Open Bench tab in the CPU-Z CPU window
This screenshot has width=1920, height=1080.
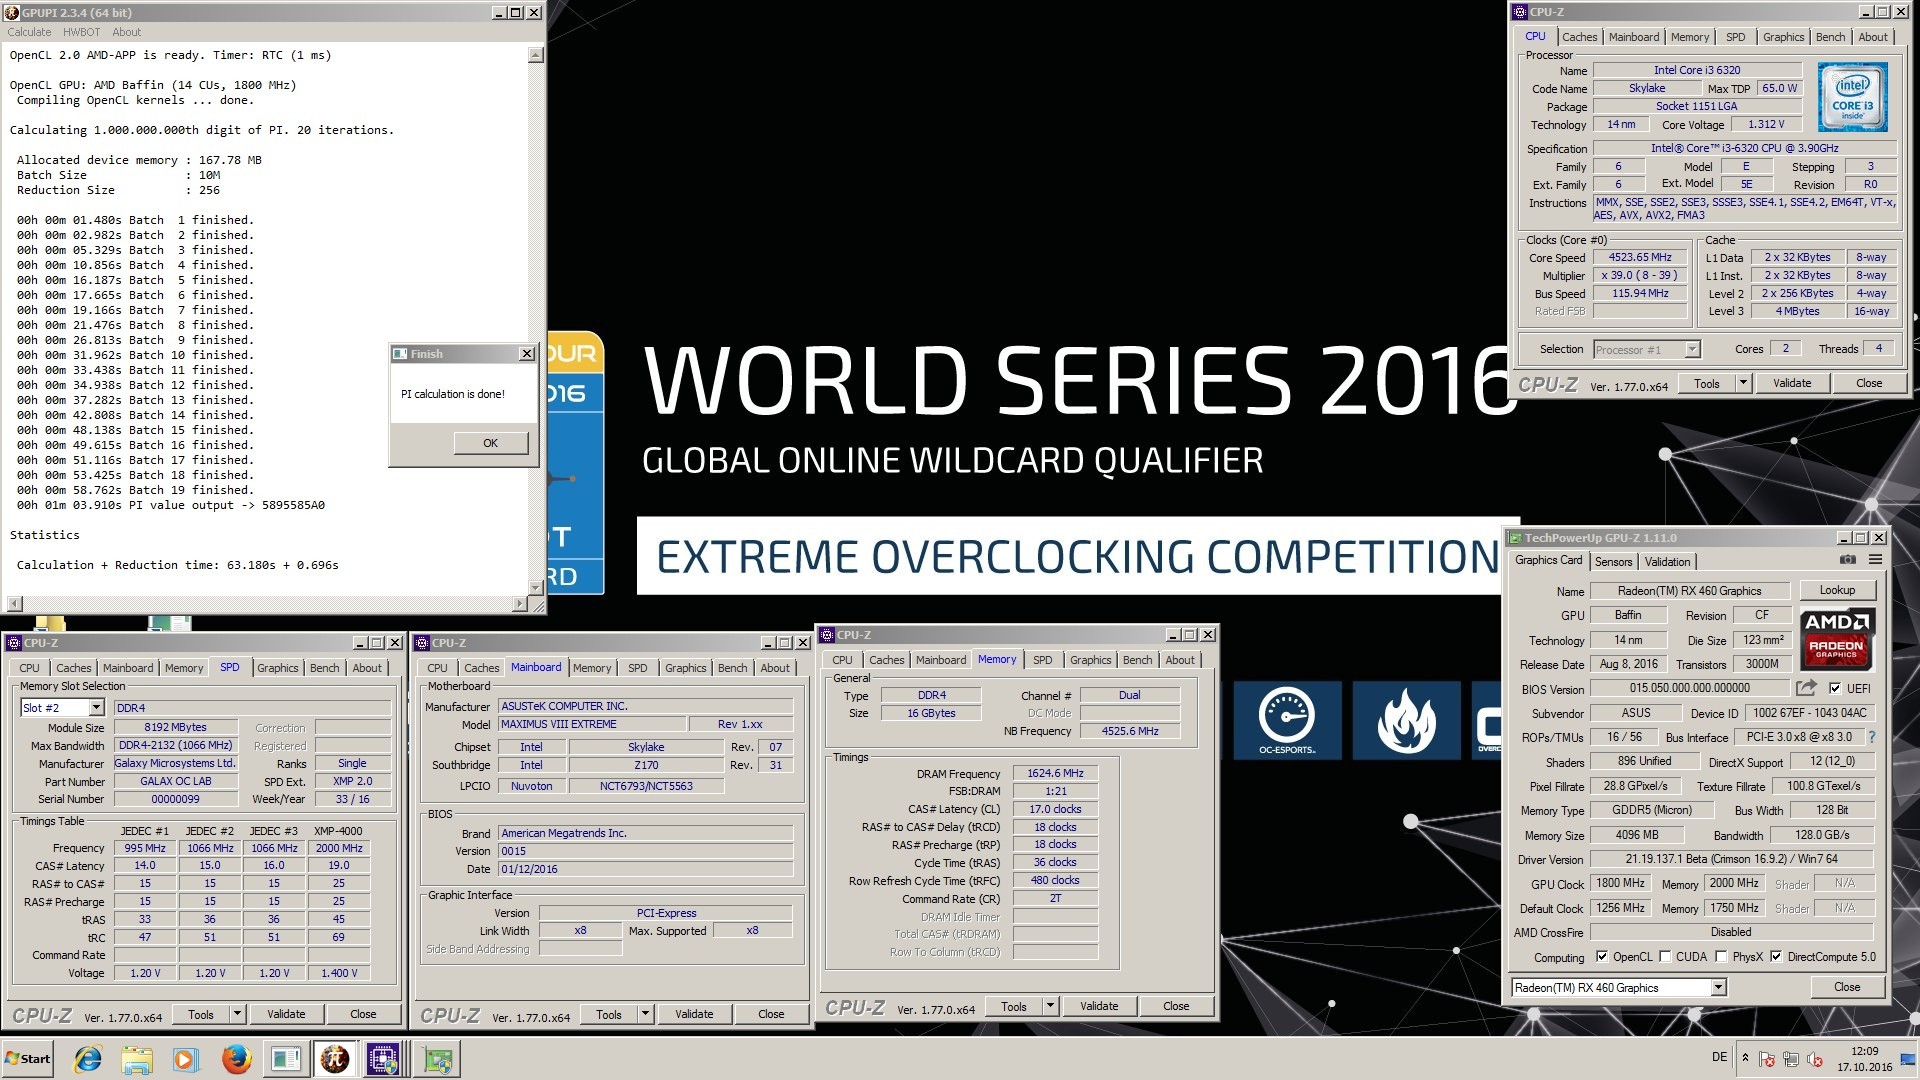click(1830, 37)
